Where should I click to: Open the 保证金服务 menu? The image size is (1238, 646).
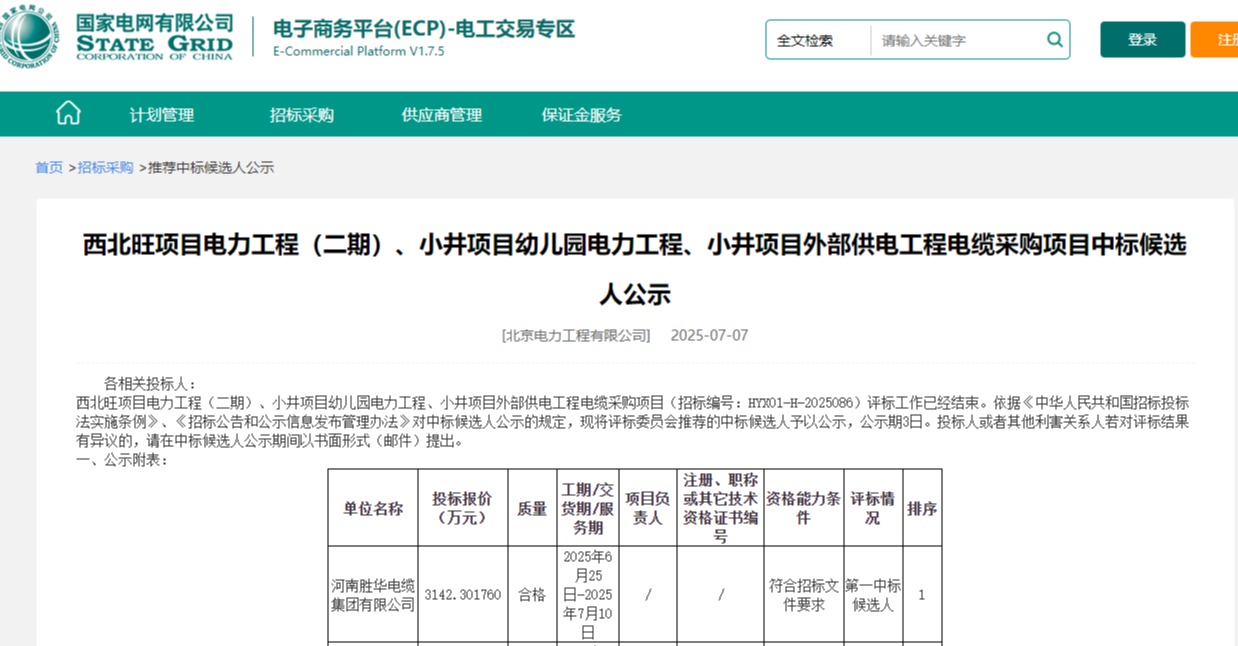(x=582, y=115)
